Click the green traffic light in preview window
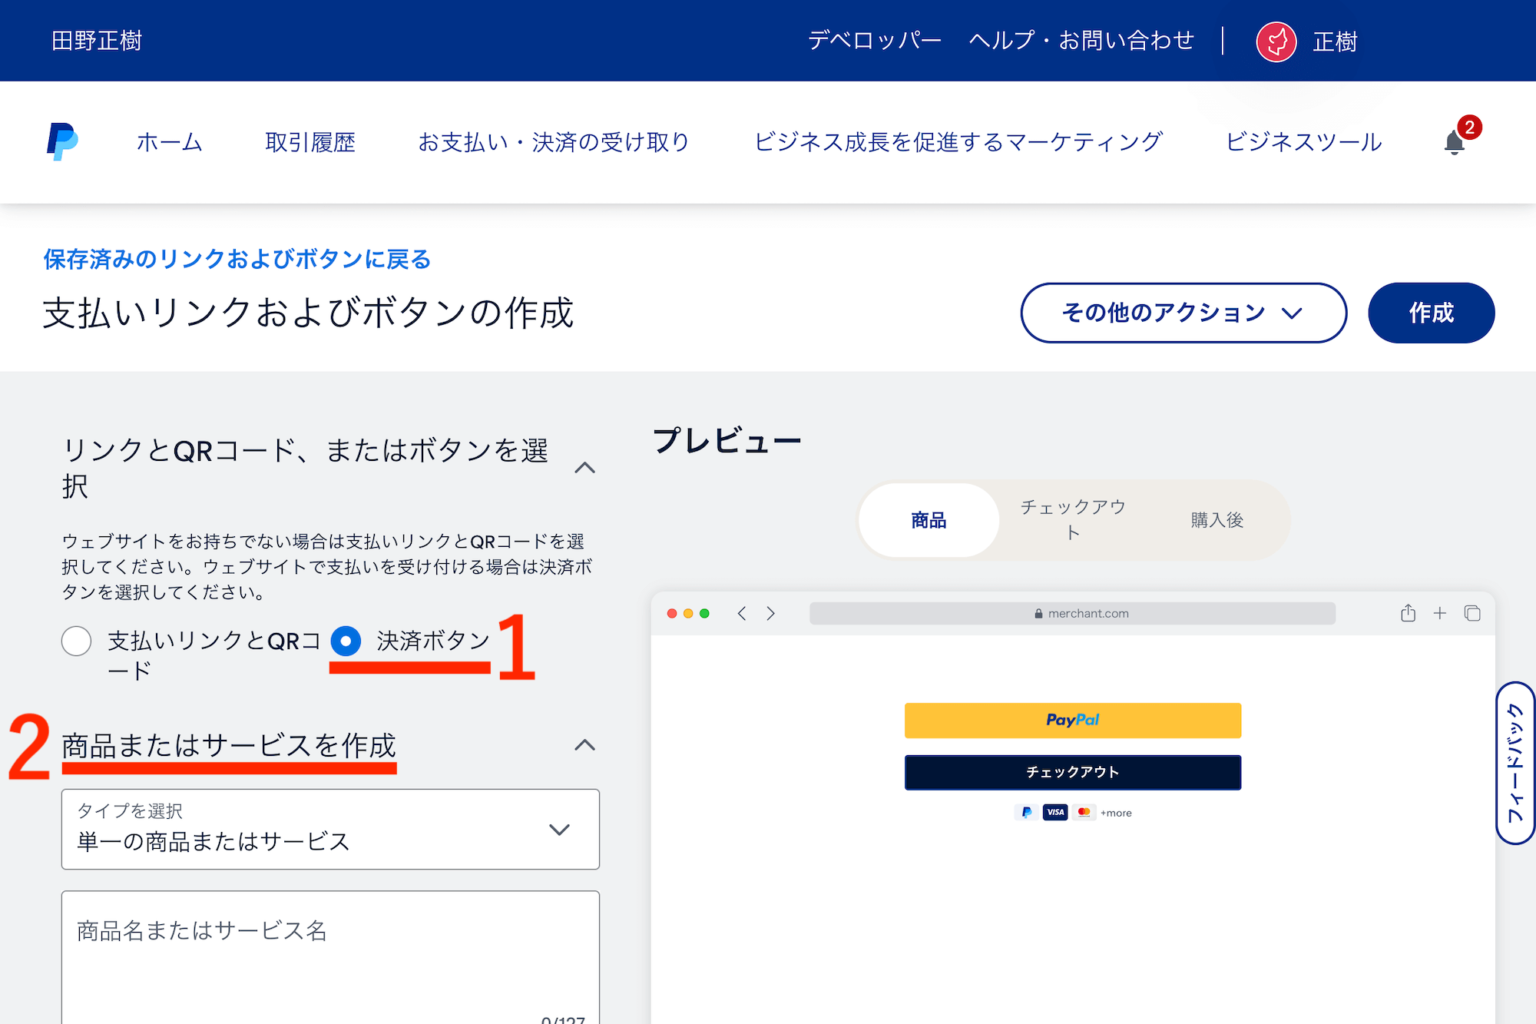1536x1024 pixels. coord(705,612)
